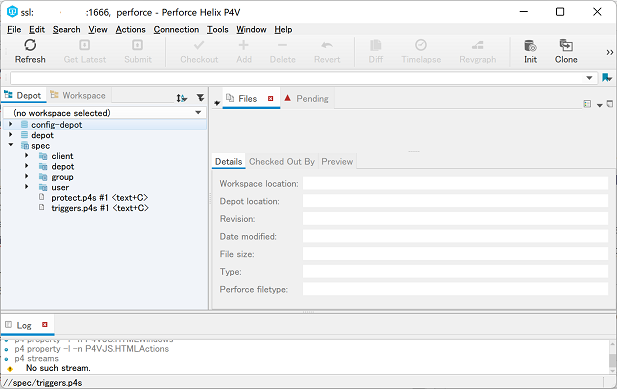Click the protect.p4s file icon
617x389 pixels.
tap(41, 197)
